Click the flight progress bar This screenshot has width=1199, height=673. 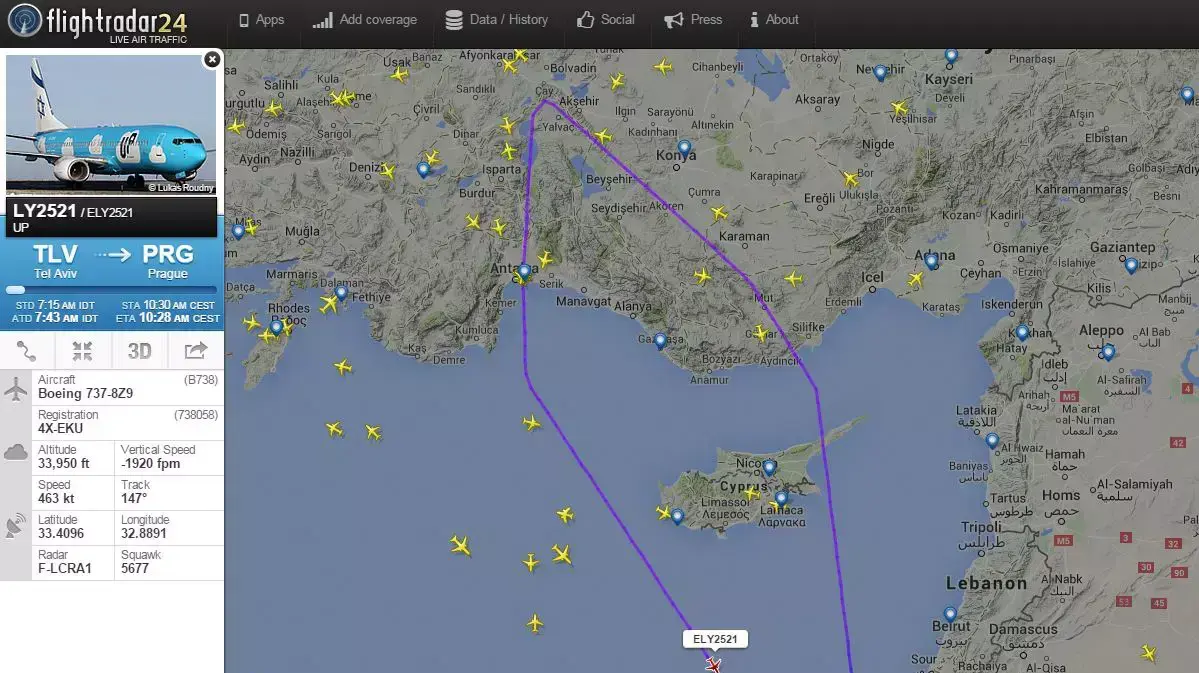tap(111, 290)
